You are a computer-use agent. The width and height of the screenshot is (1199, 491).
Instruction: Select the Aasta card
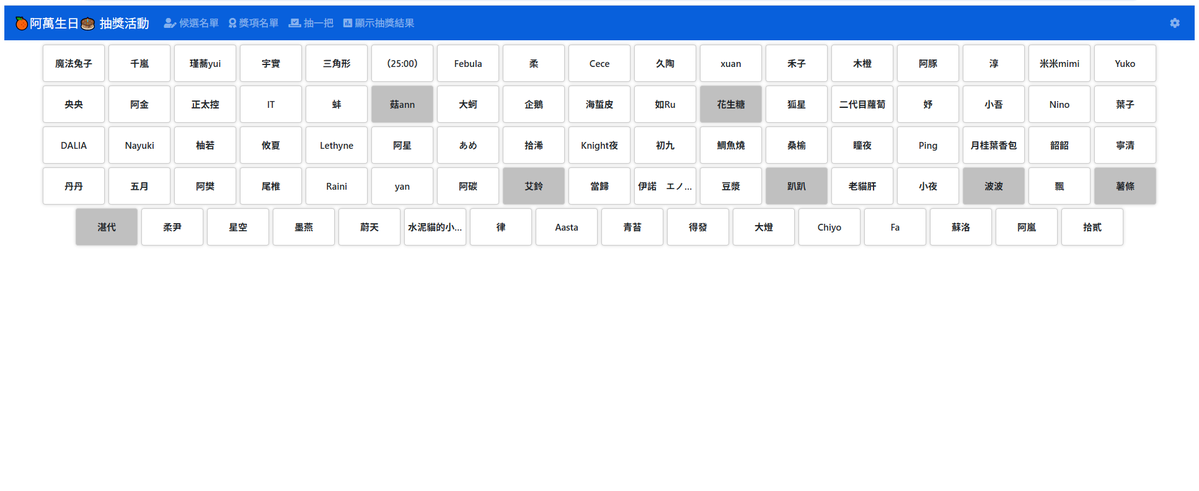point(567,227)
